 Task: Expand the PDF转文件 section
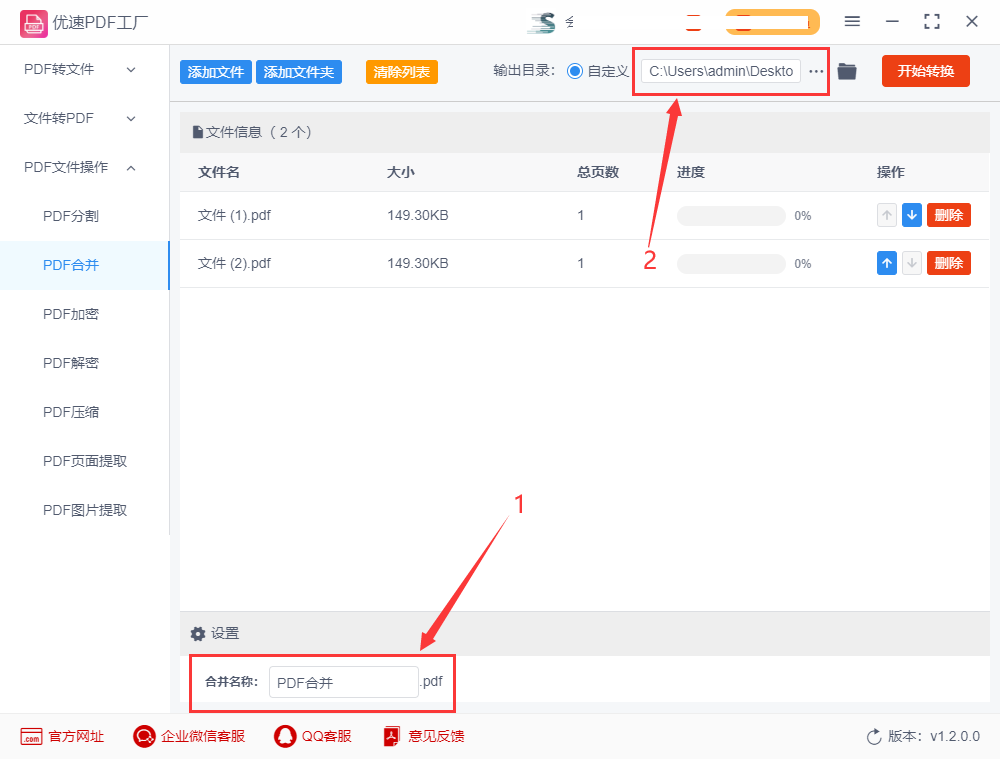[80, 69]
